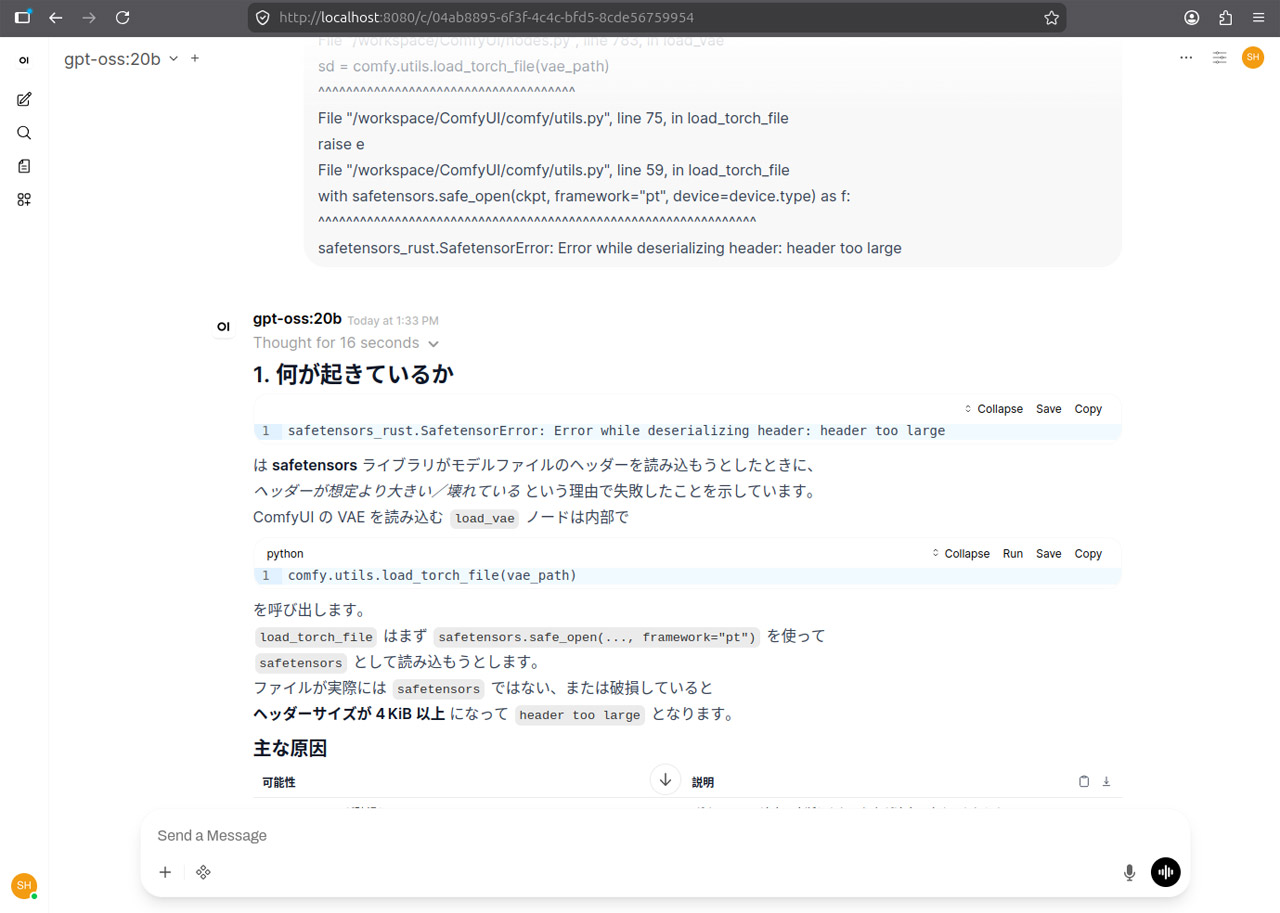
Task: Copy table with clipboard icon
Action: [x=1084, y=782]
